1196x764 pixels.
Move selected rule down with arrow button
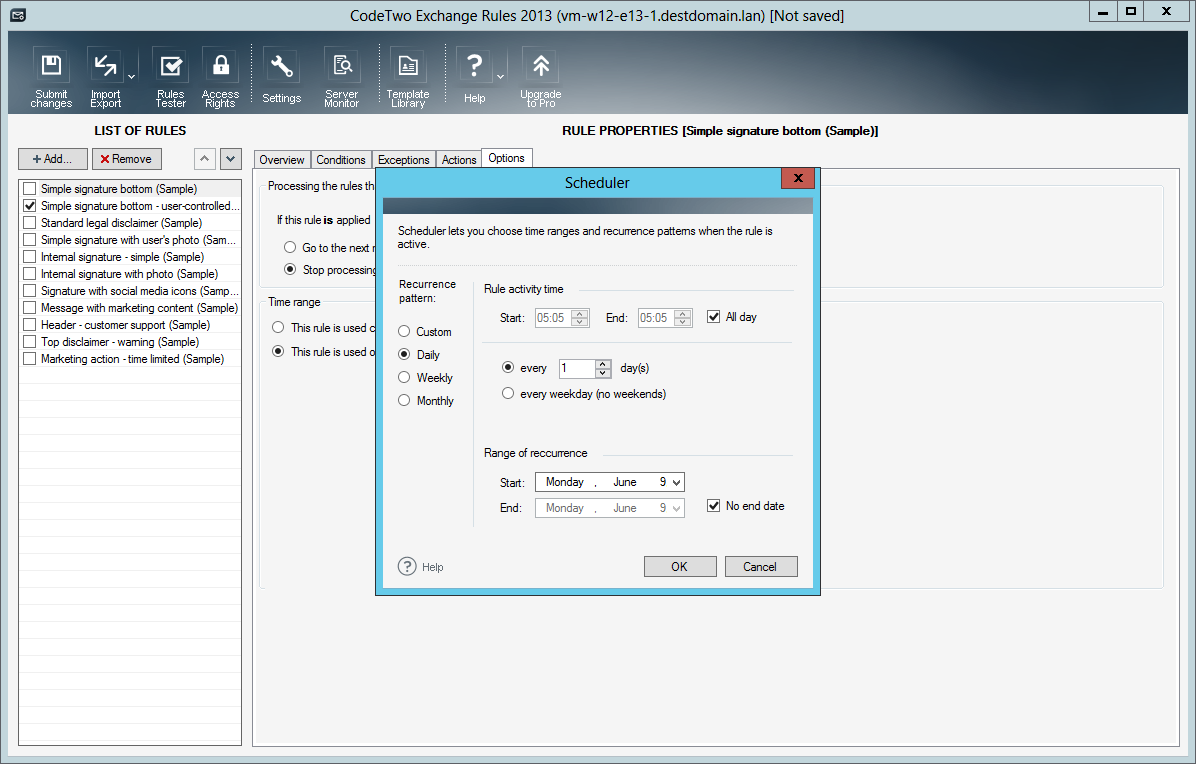click(x=231, y=159)
